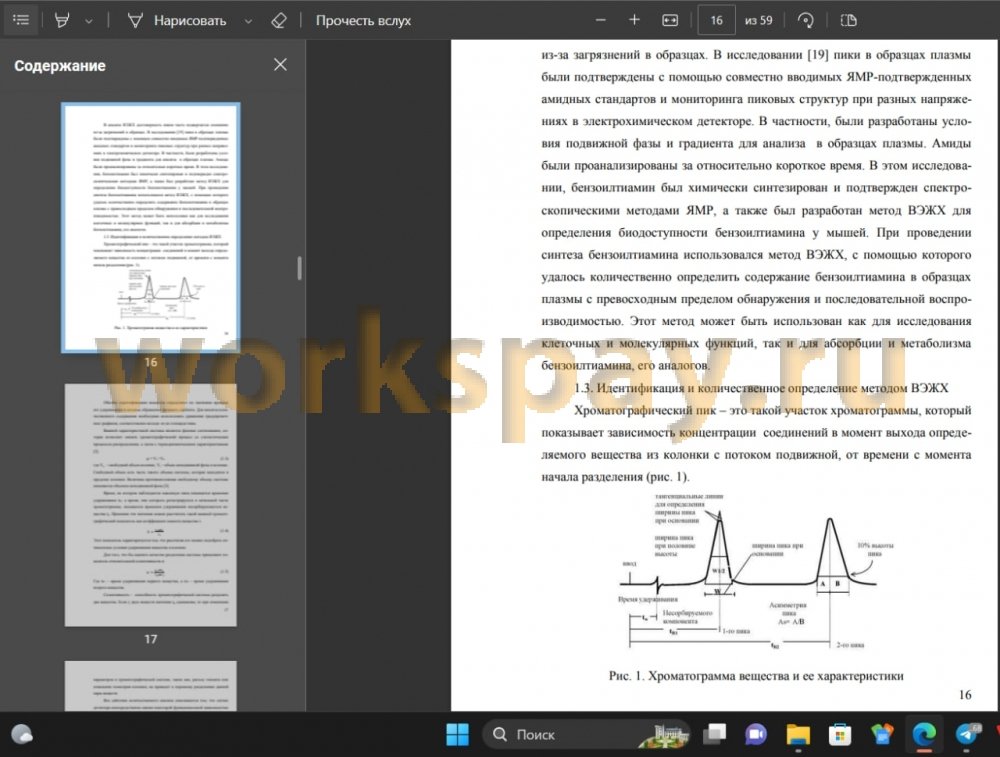The image size is (1000, 757).
Task: Launch the chat app from taskbar
Action: pyautogui.click(x=756, y=735)
